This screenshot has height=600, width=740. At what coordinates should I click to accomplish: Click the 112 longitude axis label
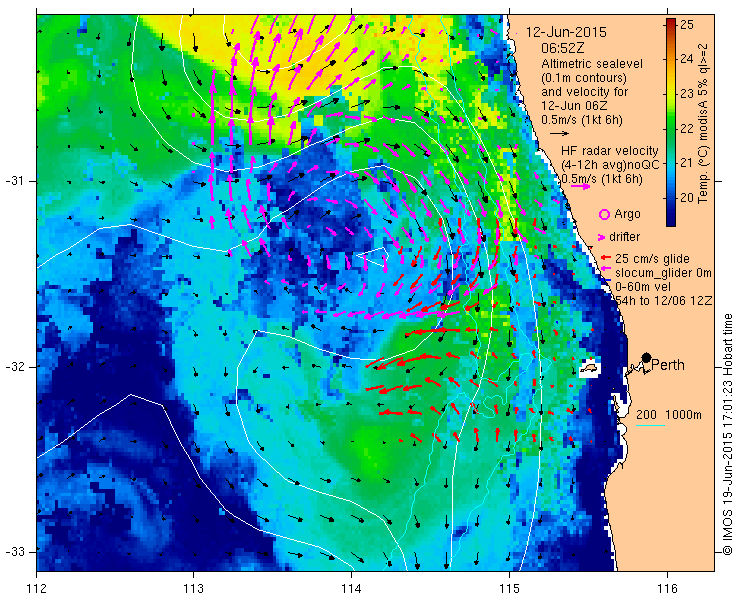point(37,589)
